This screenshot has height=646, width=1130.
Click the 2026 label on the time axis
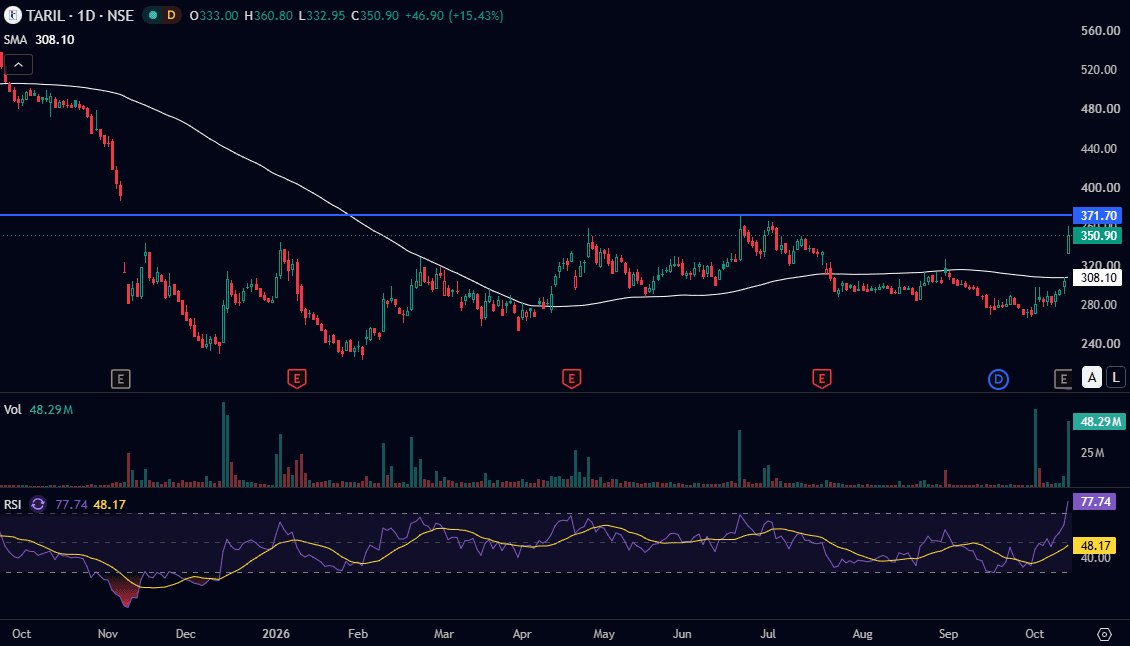pos(275,634)
